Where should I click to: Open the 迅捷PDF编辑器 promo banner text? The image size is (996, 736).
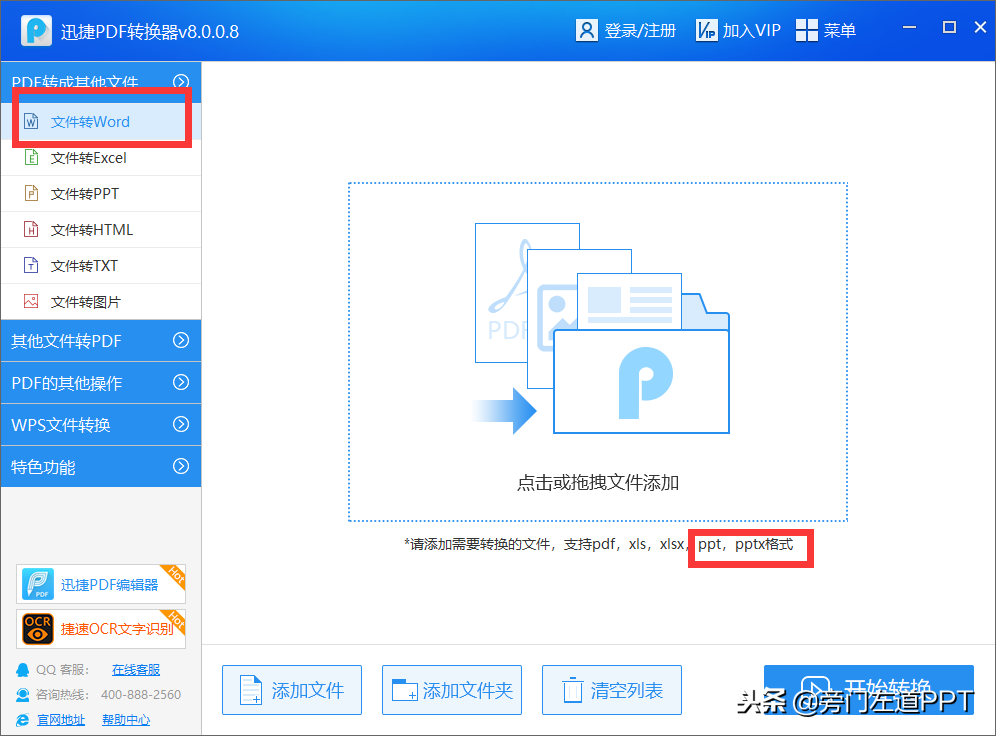coord(109,584)
